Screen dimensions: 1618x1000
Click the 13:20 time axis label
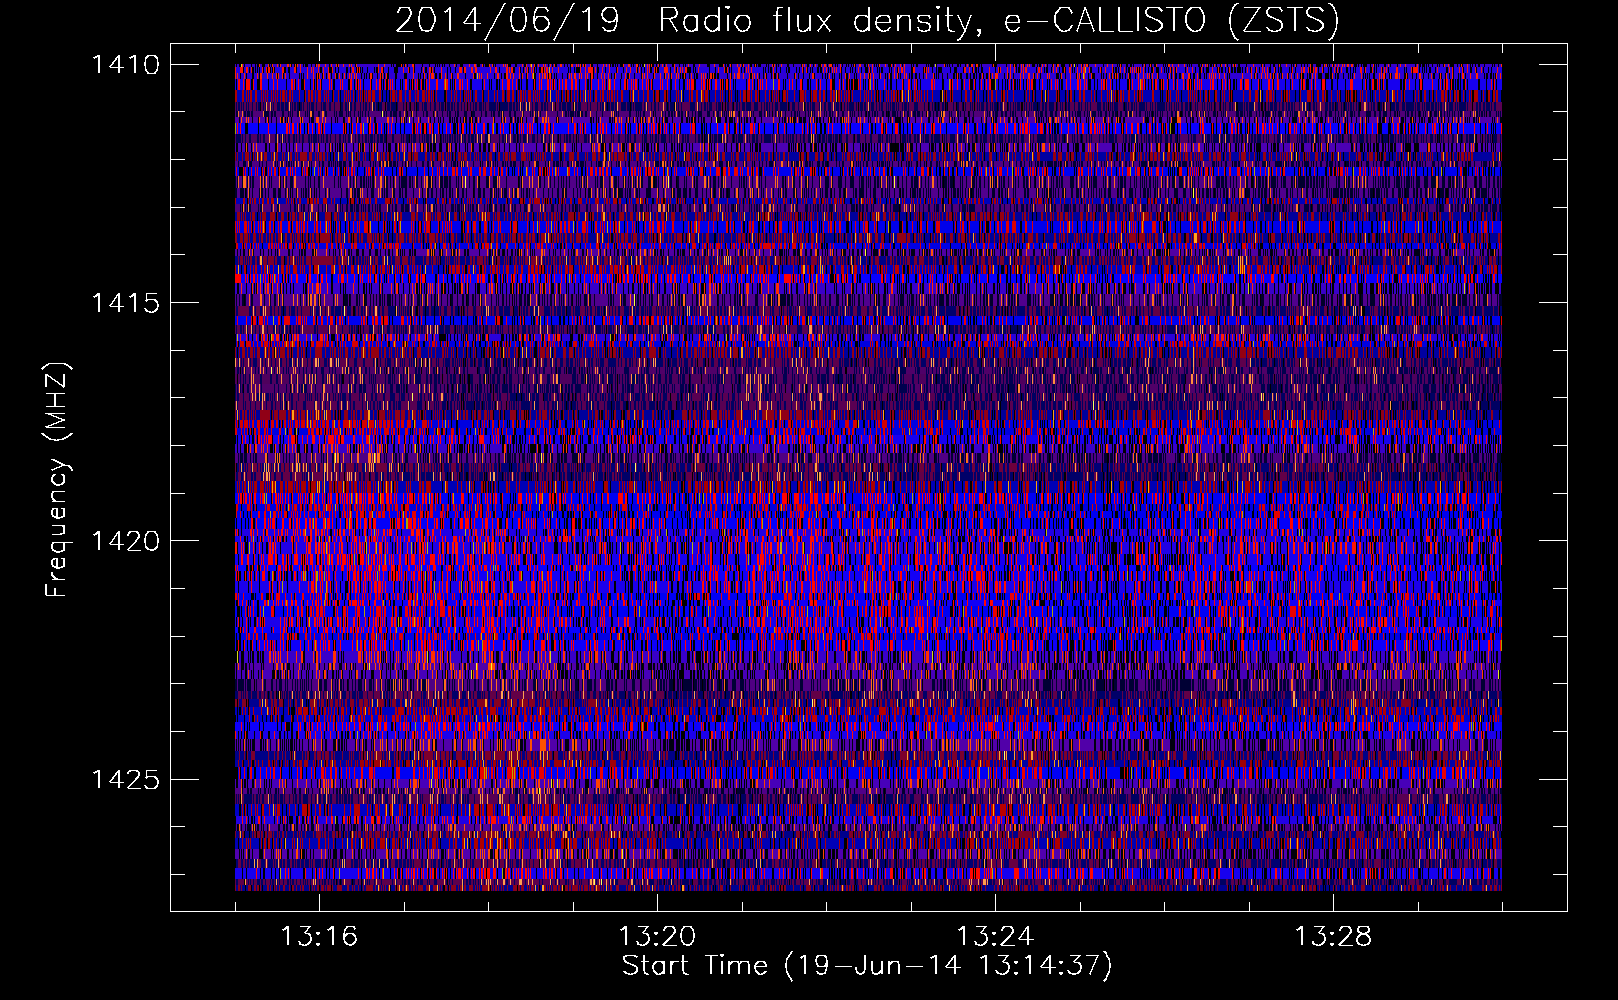[657, 937]
